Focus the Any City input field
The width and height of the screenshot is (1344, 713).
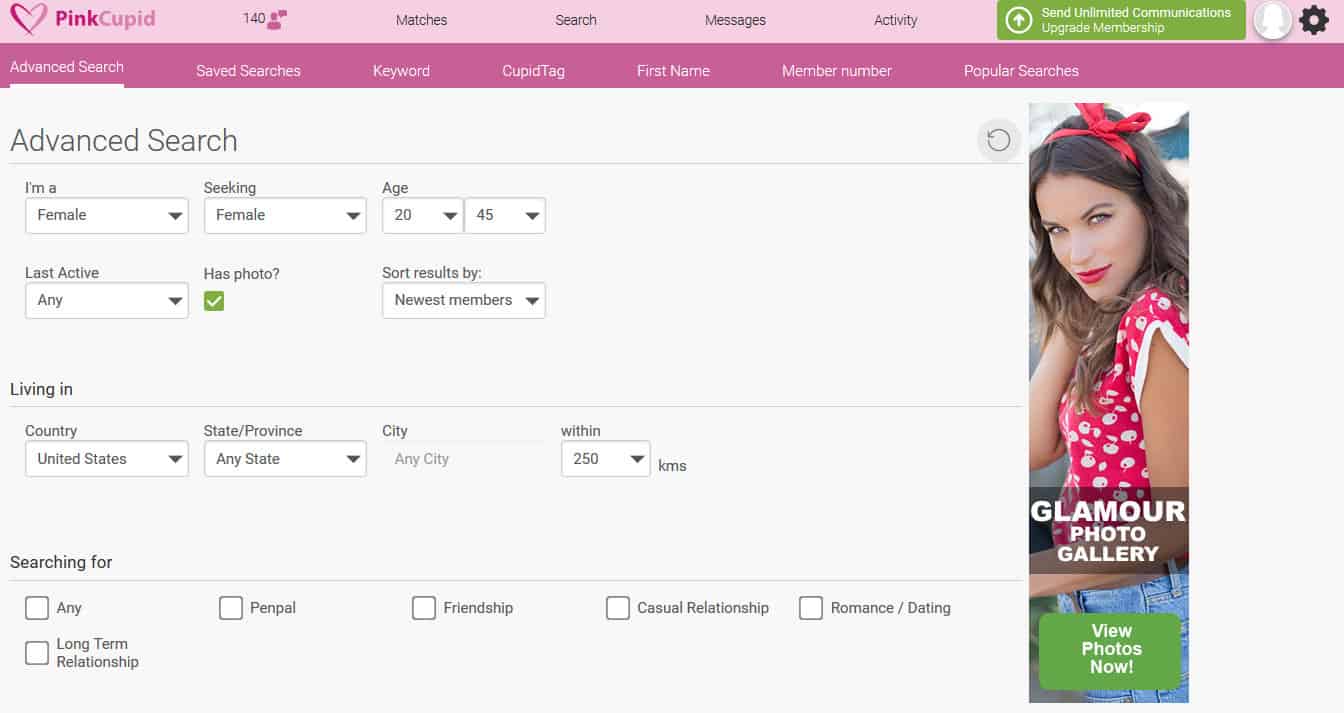coord(464,459)
